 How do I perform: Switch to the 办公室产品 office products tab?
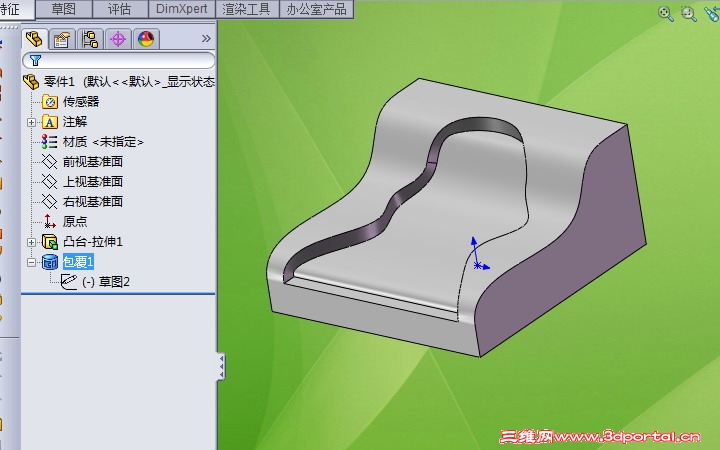[316, 9]
